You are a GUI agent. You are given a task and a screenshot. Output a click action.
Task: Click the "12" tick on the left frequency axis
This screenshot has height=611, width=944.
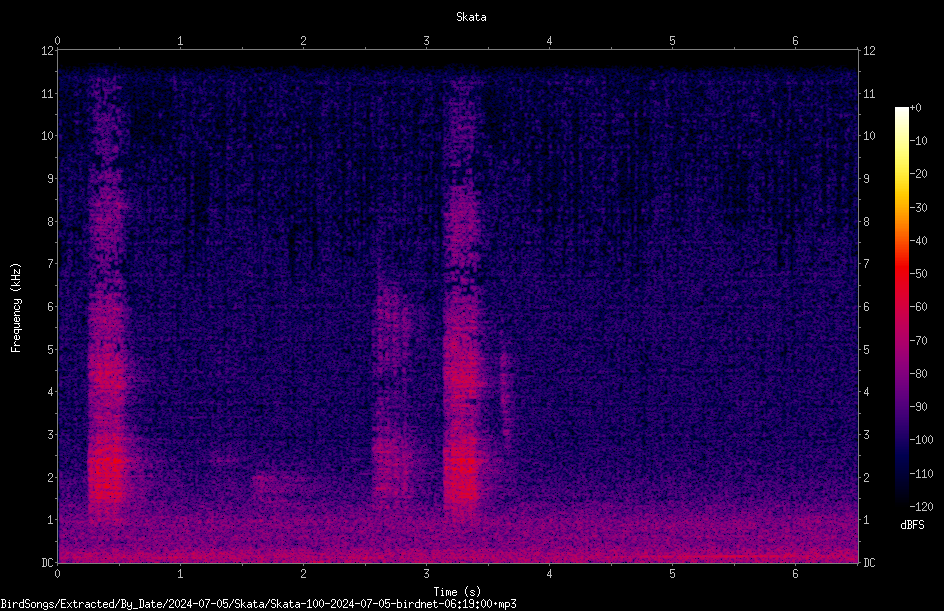point(48,51)
